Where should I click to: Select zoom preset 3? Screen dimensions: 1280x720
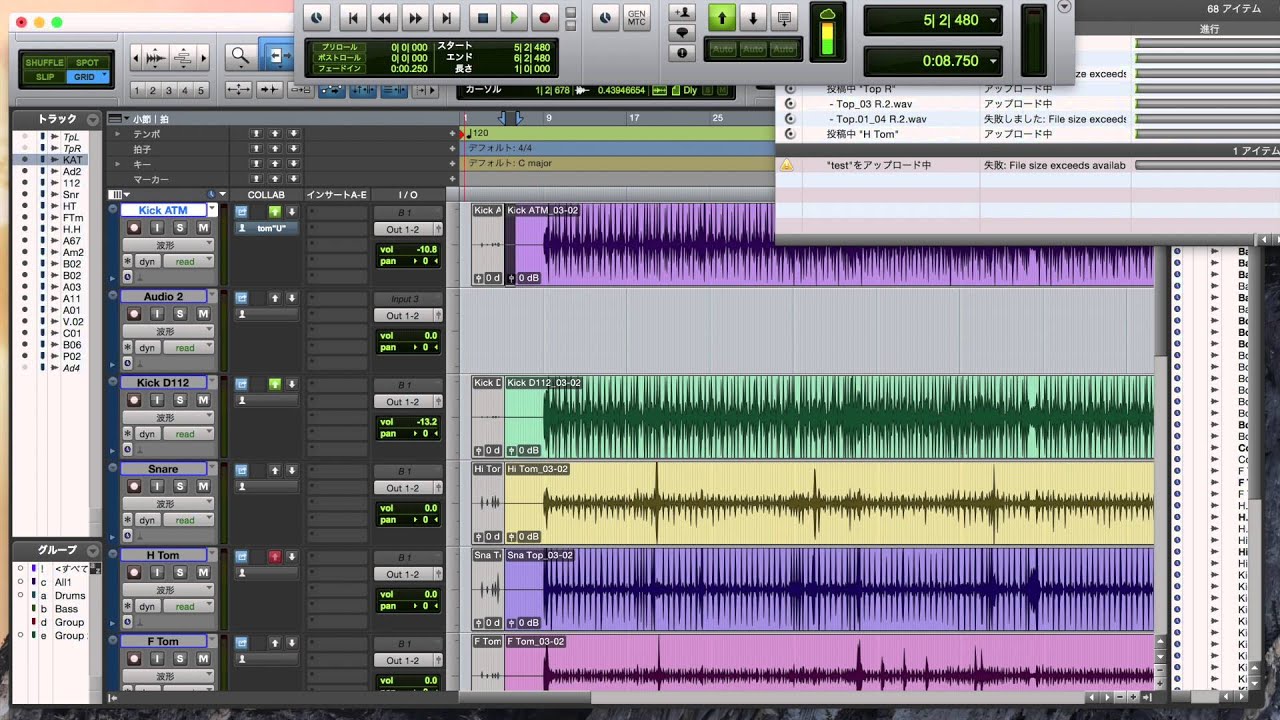[169, 91]
